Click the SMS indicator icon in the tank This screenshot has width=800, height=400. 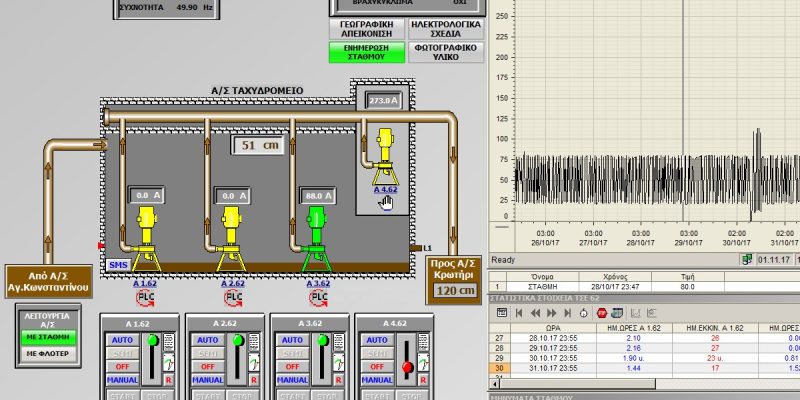(x=117, y=264)
